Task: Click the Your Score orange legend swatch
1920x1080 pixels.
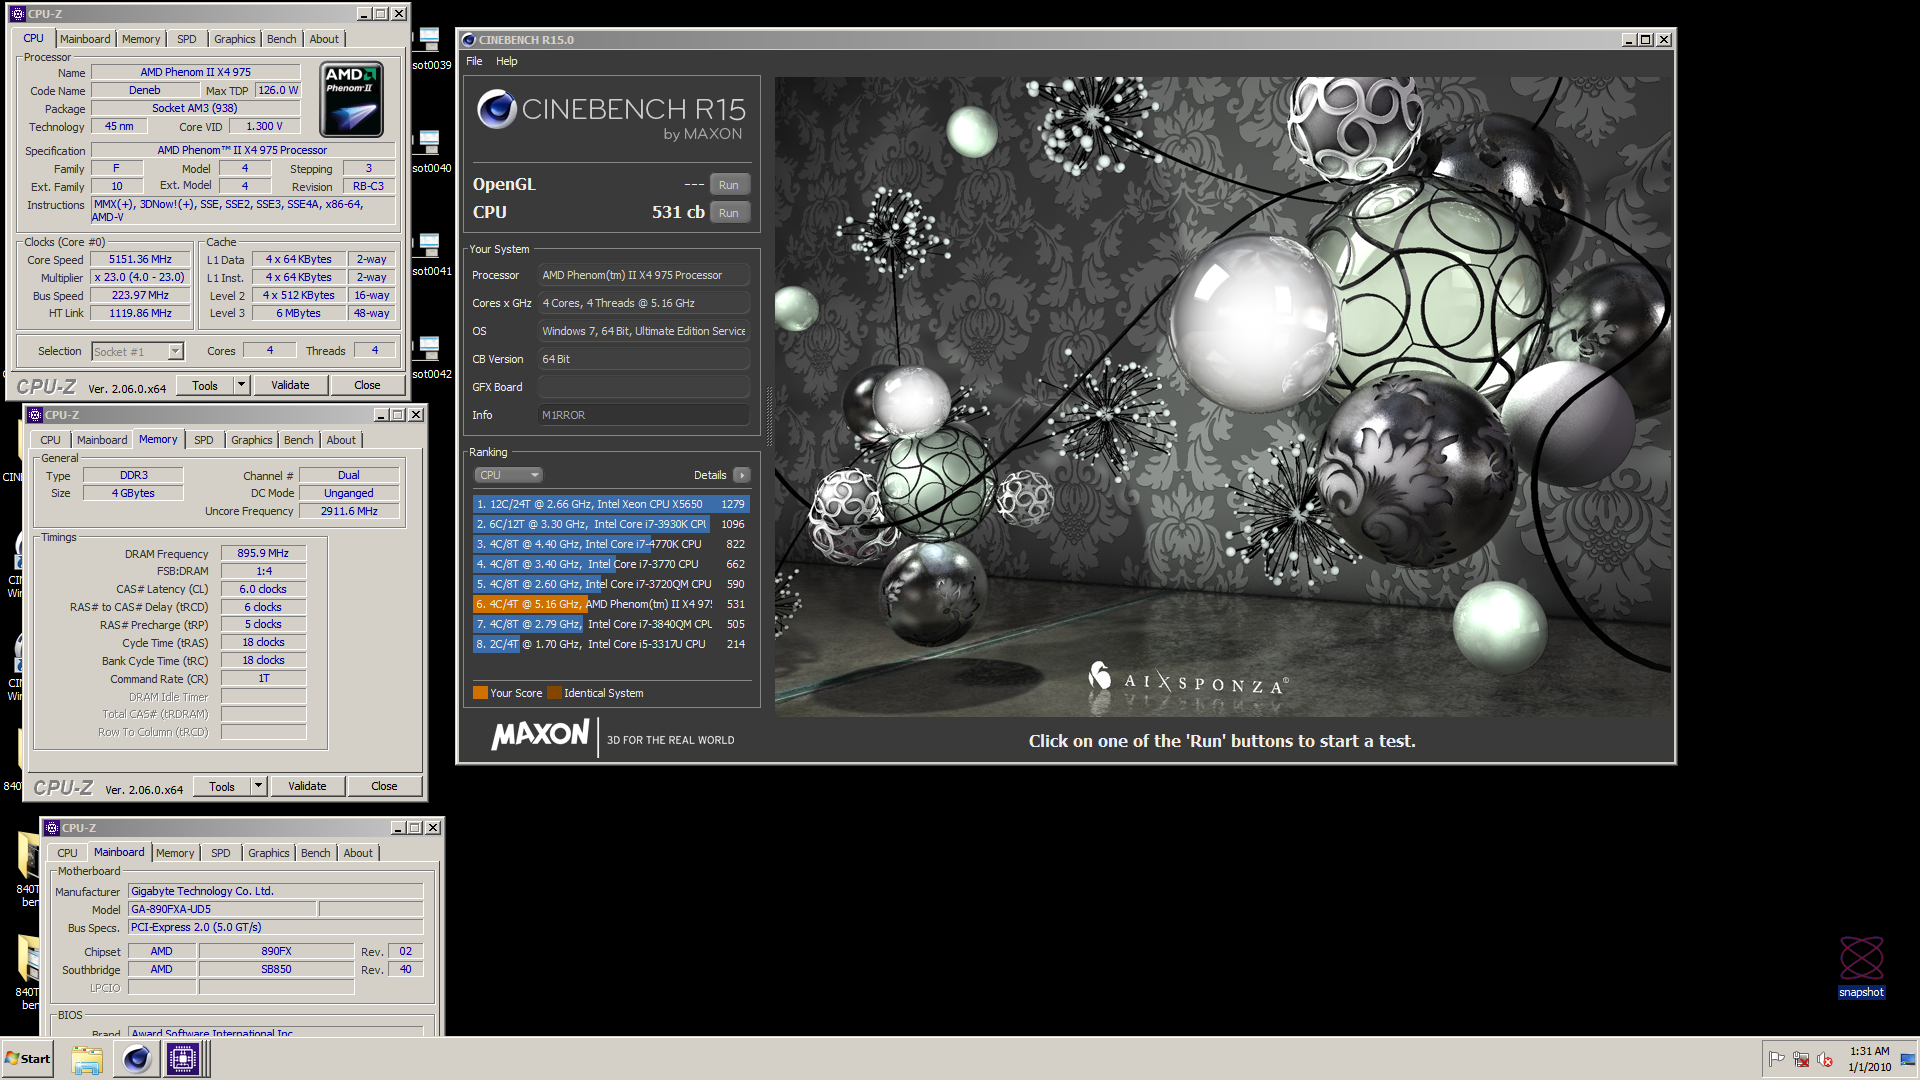Action: (480, 693)
